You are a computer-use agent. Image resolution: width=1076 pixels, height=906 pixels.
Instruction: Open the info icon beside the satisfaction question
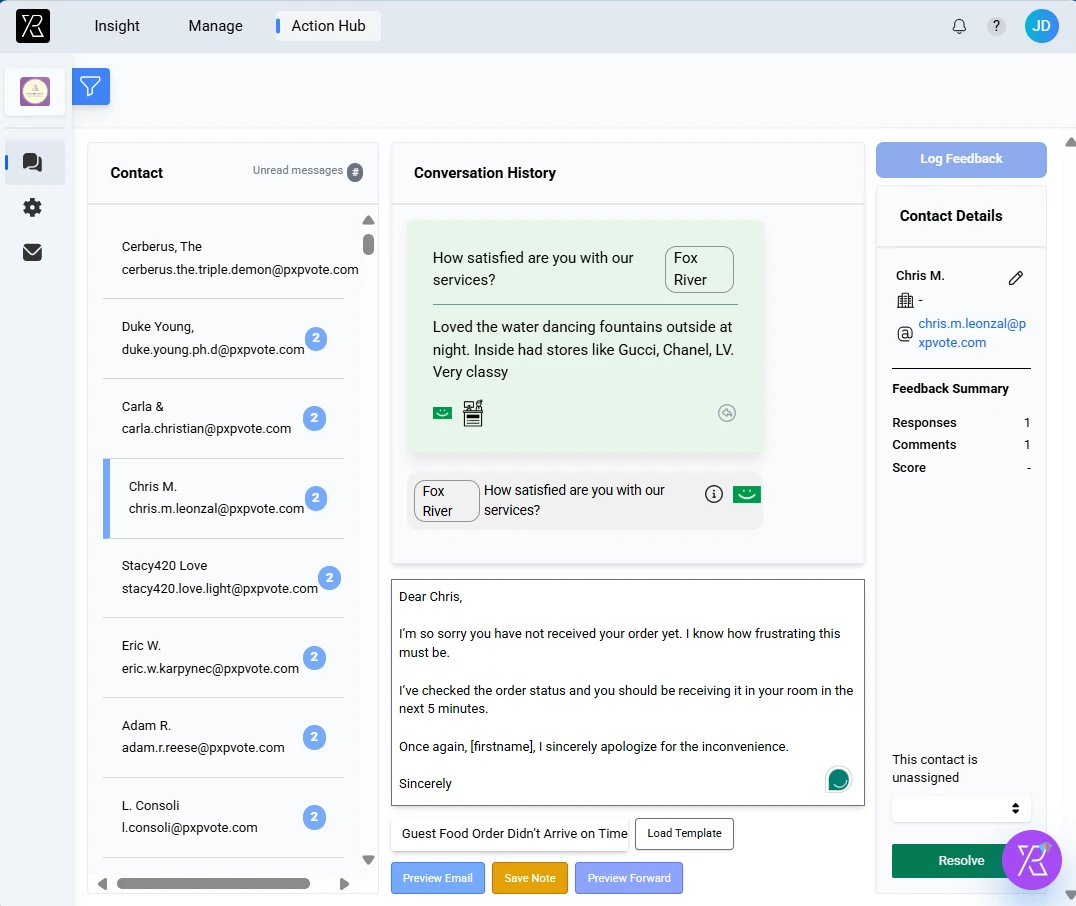[713, 493]
